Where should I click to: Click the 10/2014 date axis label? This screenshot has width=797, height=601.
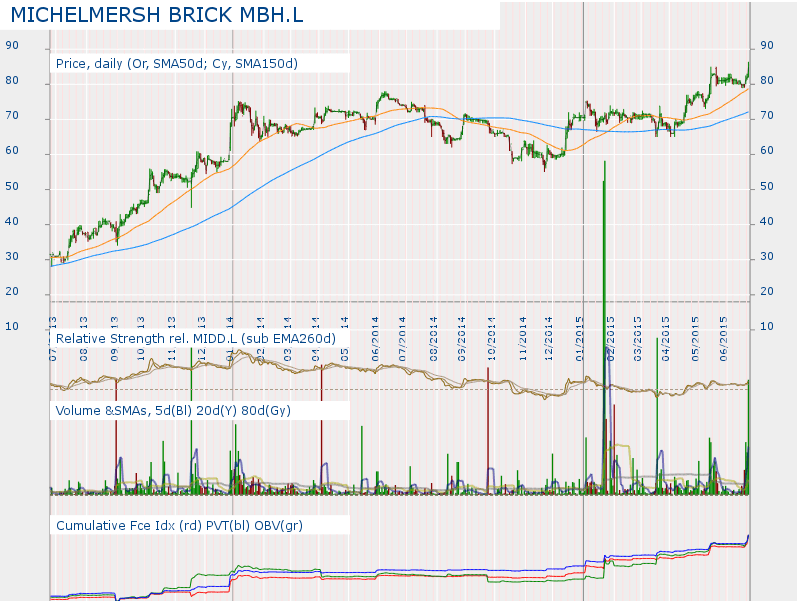(x=492, y=339)
